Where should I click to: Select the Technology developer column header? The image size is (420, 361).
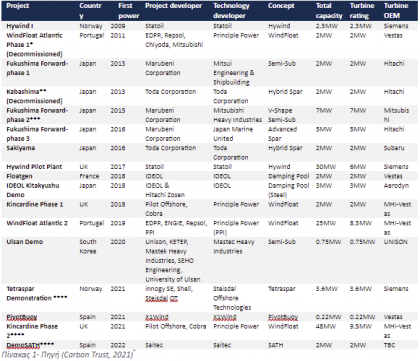[231, 11]
